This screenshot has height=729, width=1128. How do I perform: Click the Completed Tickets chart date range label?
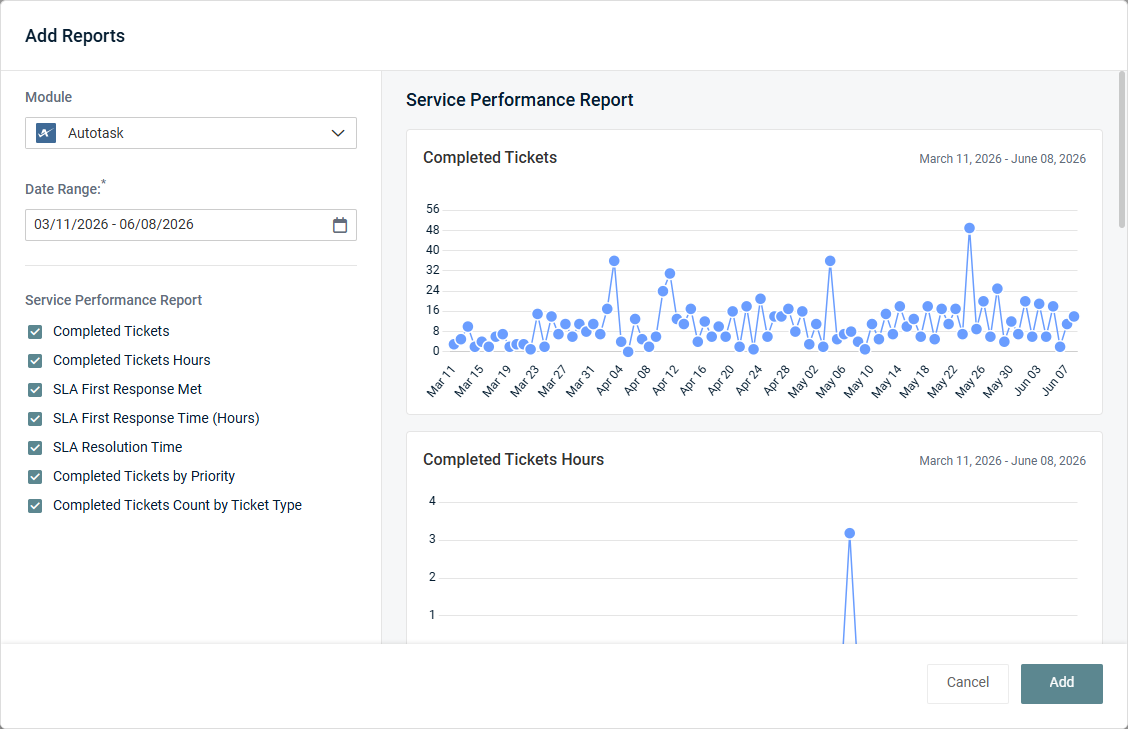point(1002,159)
